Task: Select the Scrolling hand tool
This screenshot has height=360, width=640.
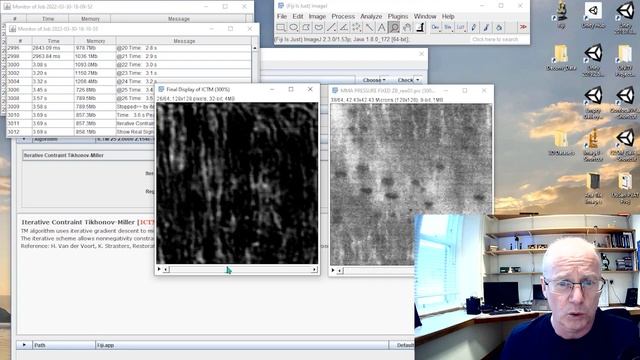Action: click(x=407, y=27)
